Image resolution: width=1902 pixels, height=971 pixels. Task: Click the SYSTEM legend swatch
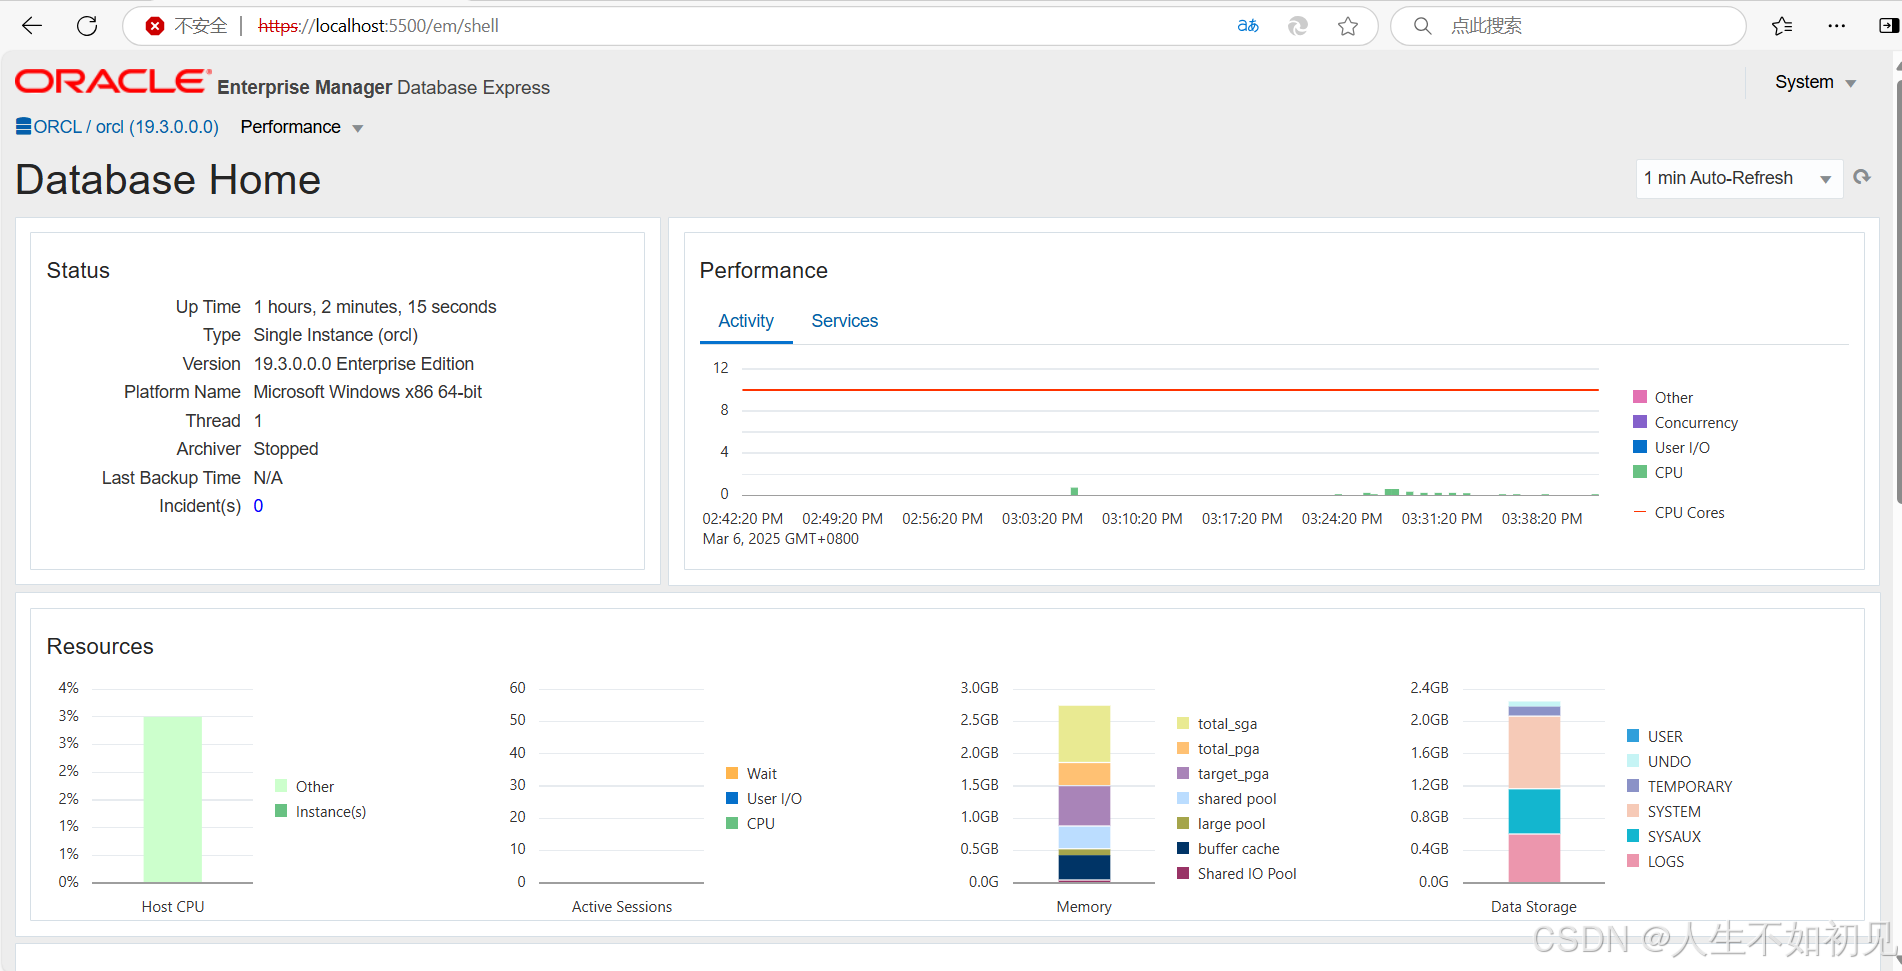point(1633,811)
